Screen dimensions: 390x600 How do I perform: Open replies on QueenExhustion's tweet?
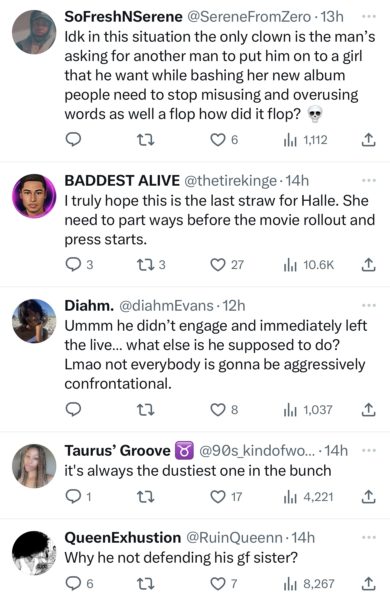click(x=79, y=583)
